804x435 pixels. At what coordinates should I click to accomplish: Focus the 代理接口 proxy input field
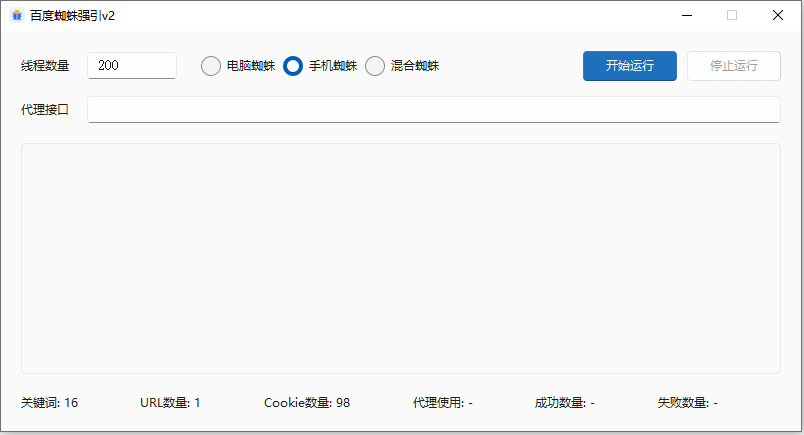(x=434, y=109)
